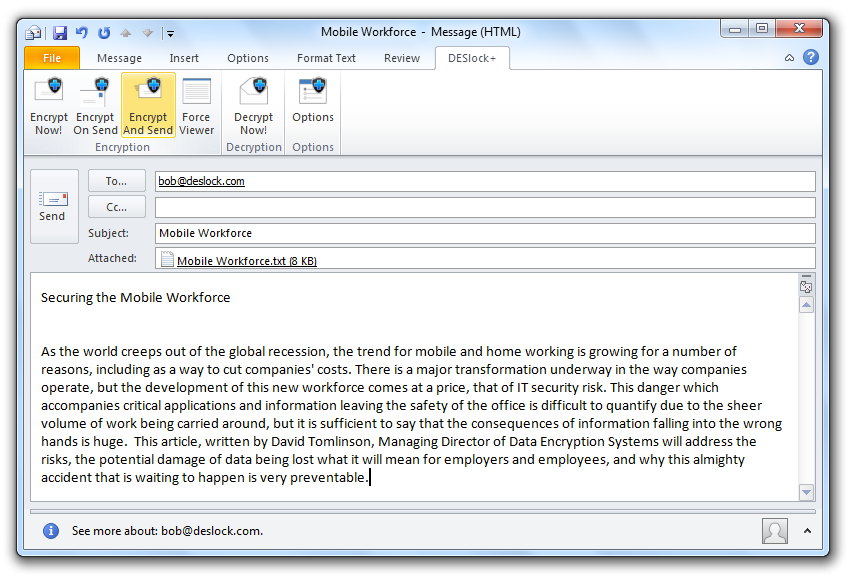Maximize the message window
Viewport: 847px width, 575px height.
pos(762,28)
